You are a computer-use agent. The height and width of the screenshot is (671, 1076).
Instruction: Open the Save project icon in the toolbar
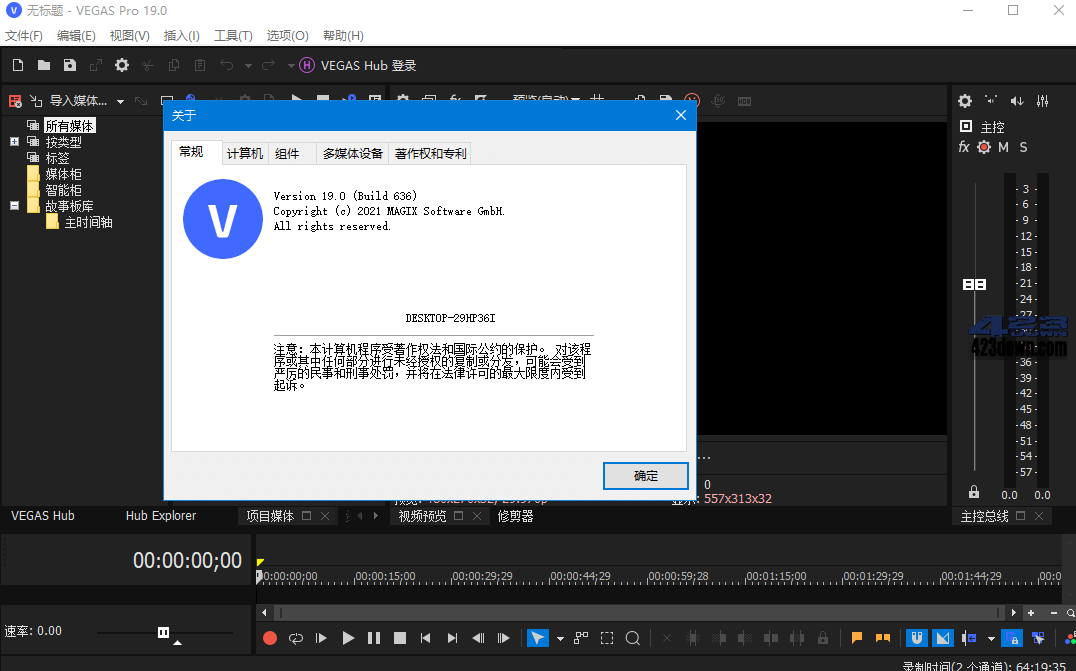pyautogui.click(x=70, y=65)
